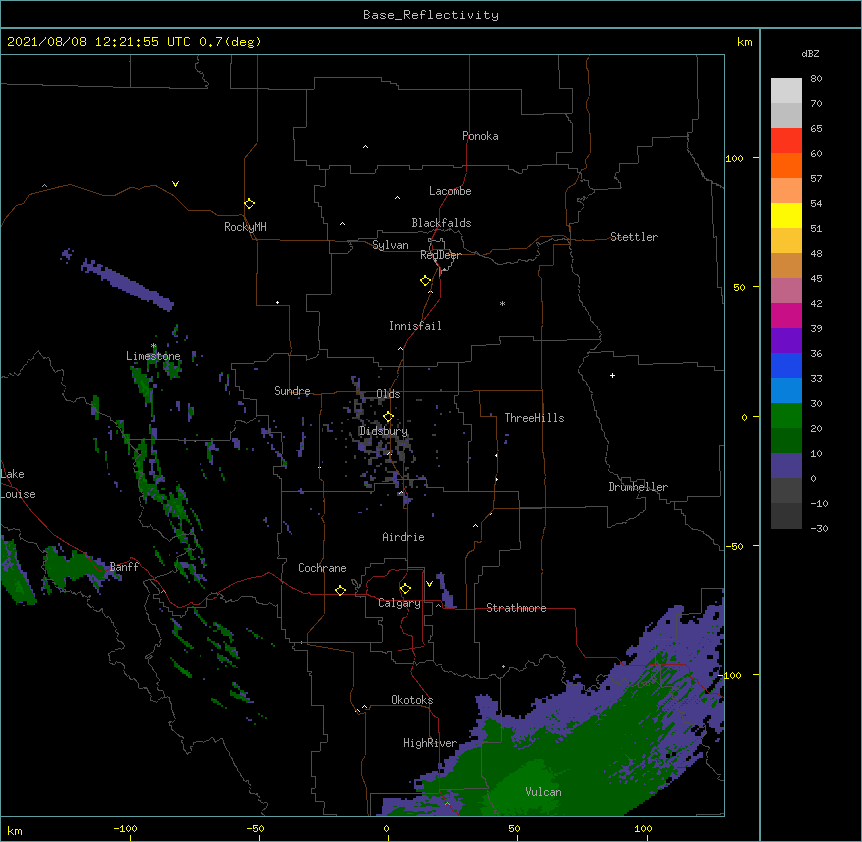Click the Drumheller label
Viewport: 862px width, 842px height.
pos(638,487)
